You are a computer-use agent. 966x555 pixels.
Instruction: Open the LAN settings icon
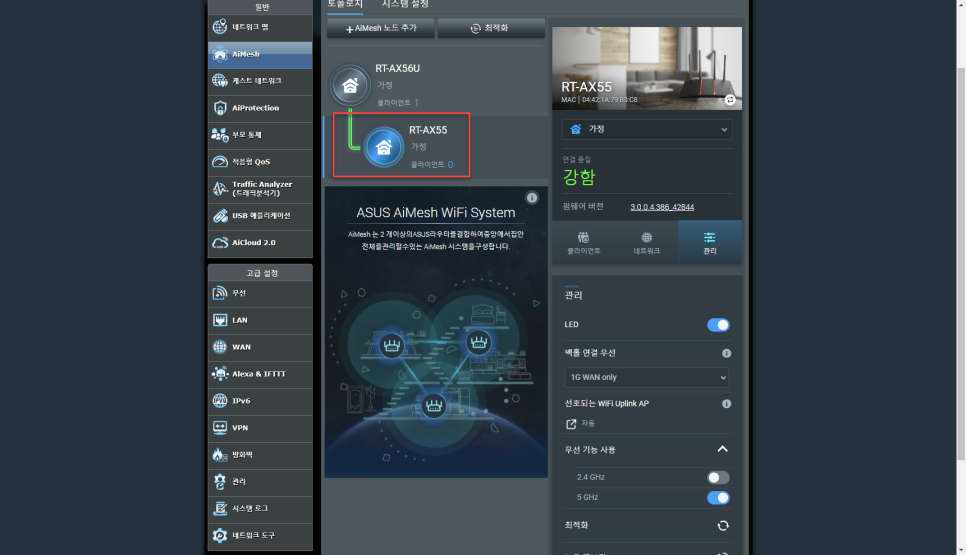[220, 320]
